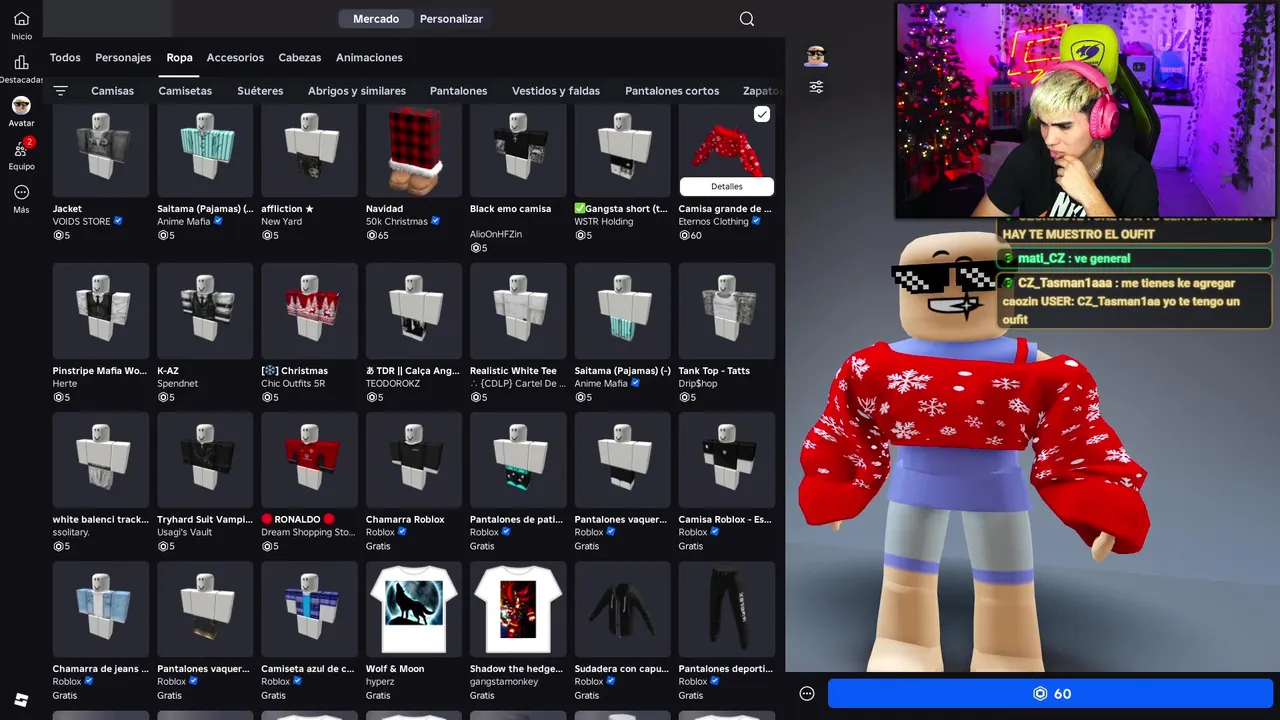Select Personajes category tab
Screen dimensions: 1280x720
123,58
